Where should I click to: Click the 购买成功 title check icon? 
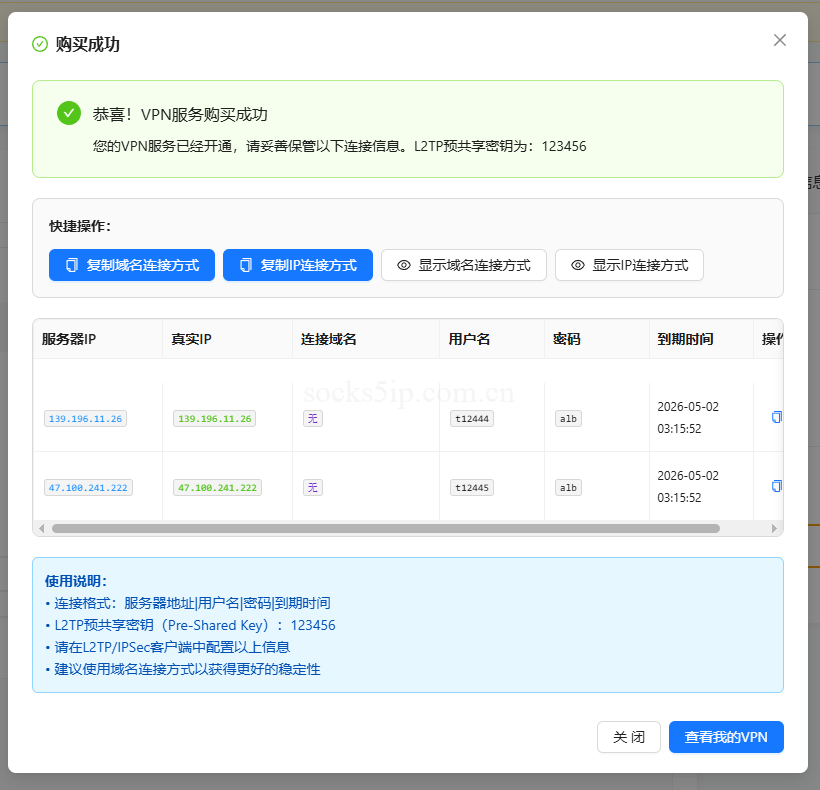pos(40,44)
